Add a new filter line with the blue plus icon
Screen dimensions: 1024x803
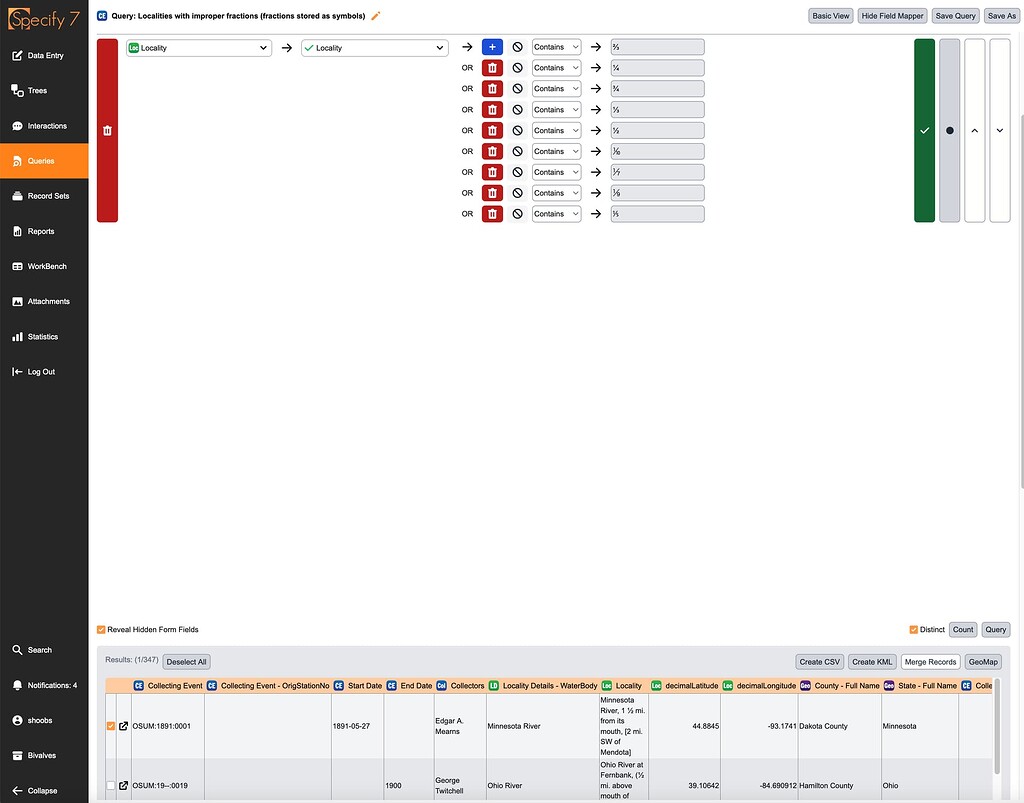[491, 46]
